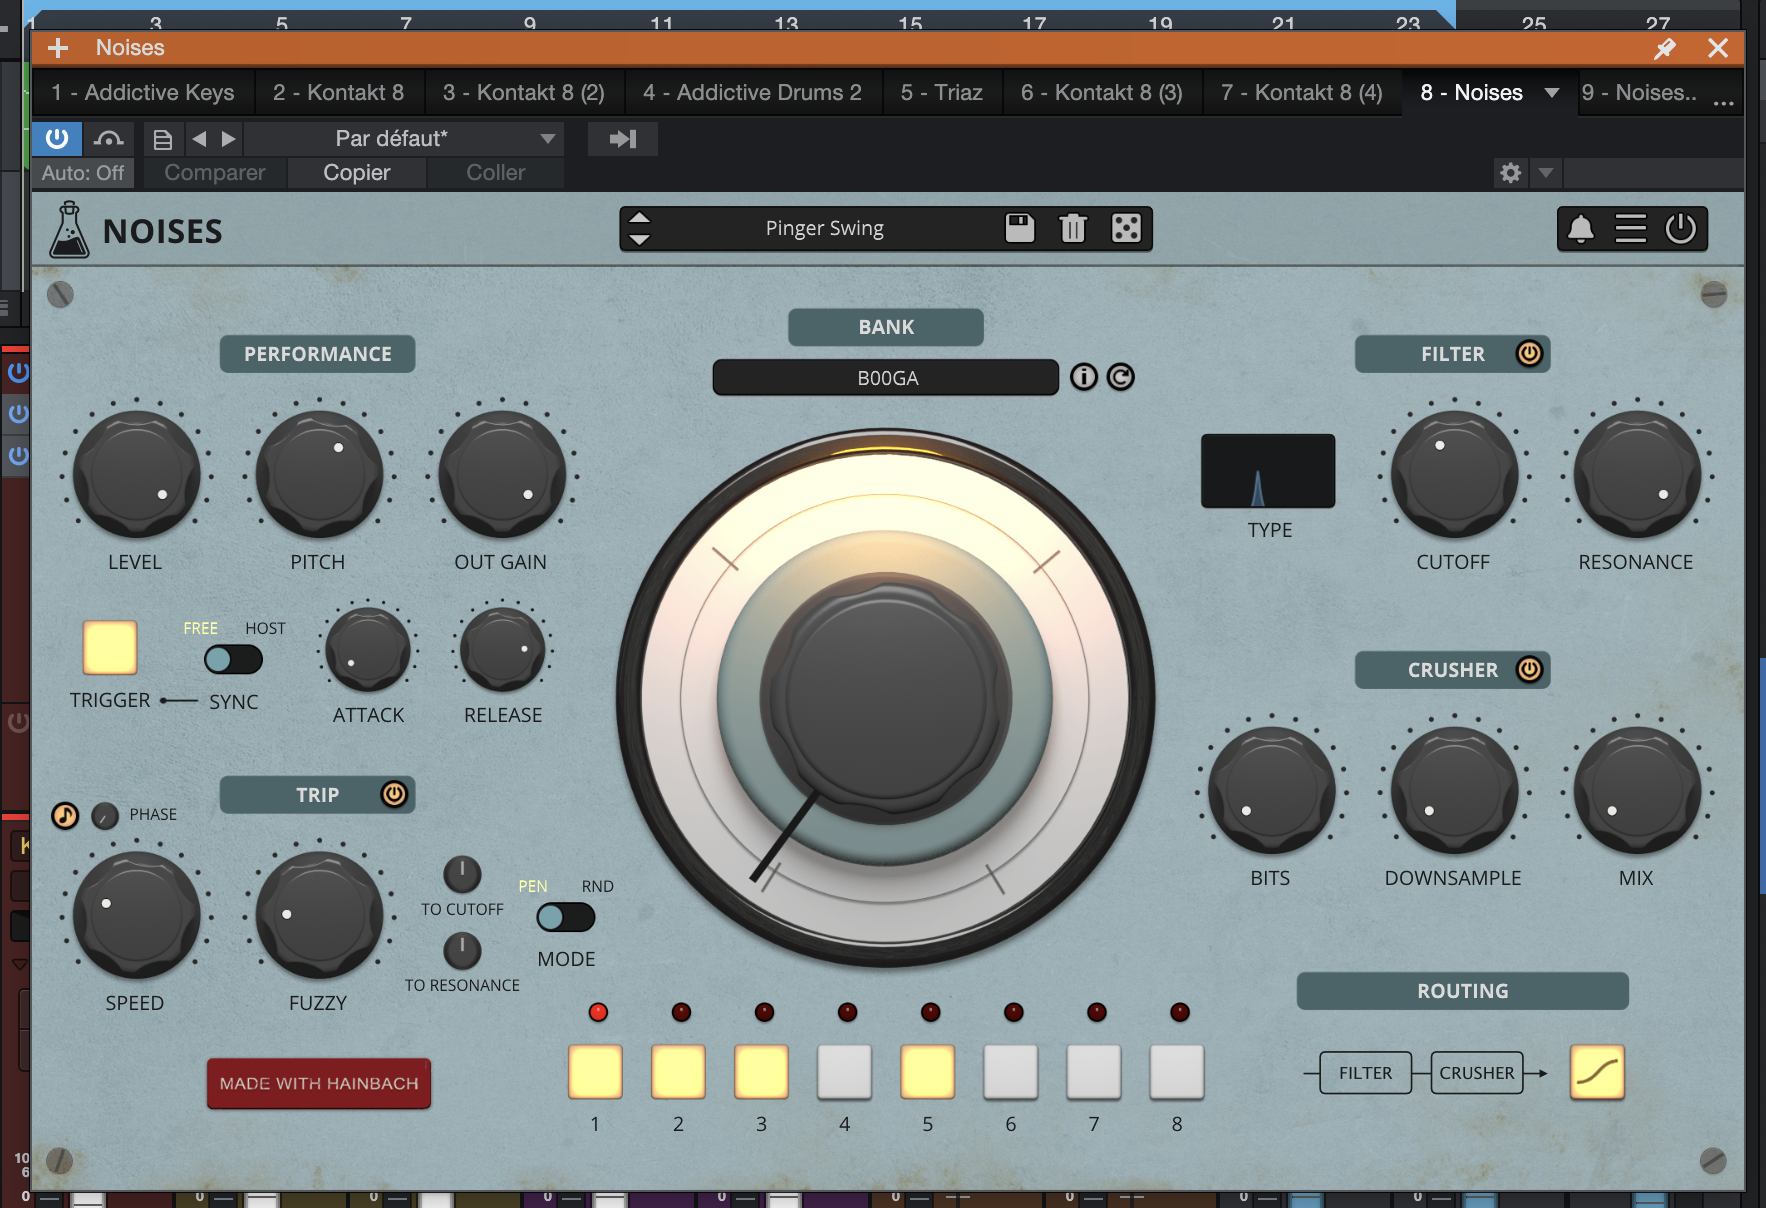Delete preset using the trash icon
This screenshot has width=1766, height=1208.
pos(1072,229)
